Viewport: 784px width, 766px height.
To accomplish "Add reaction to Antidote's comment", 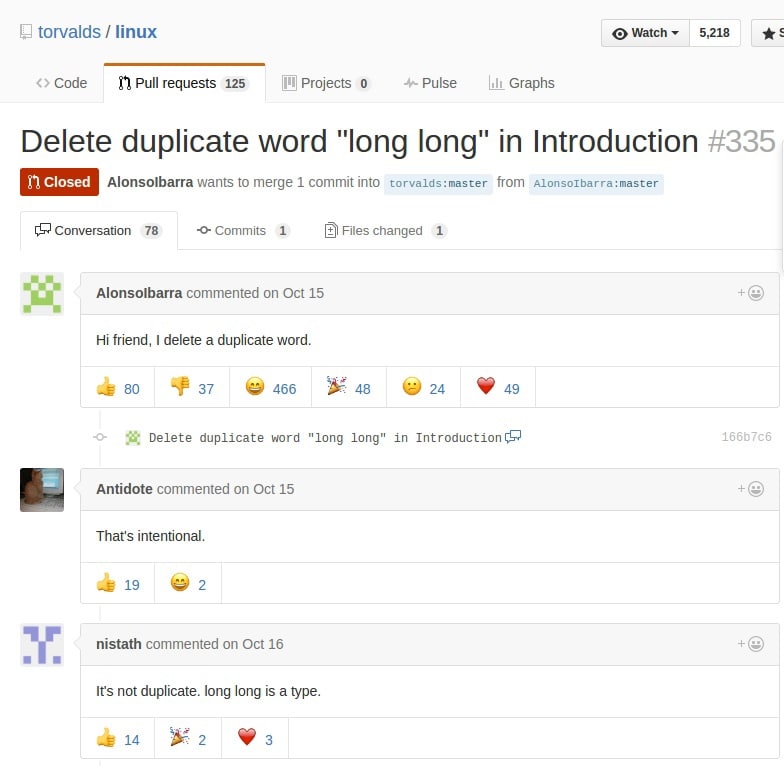I will pyautogui.click(x=750, y=489).
